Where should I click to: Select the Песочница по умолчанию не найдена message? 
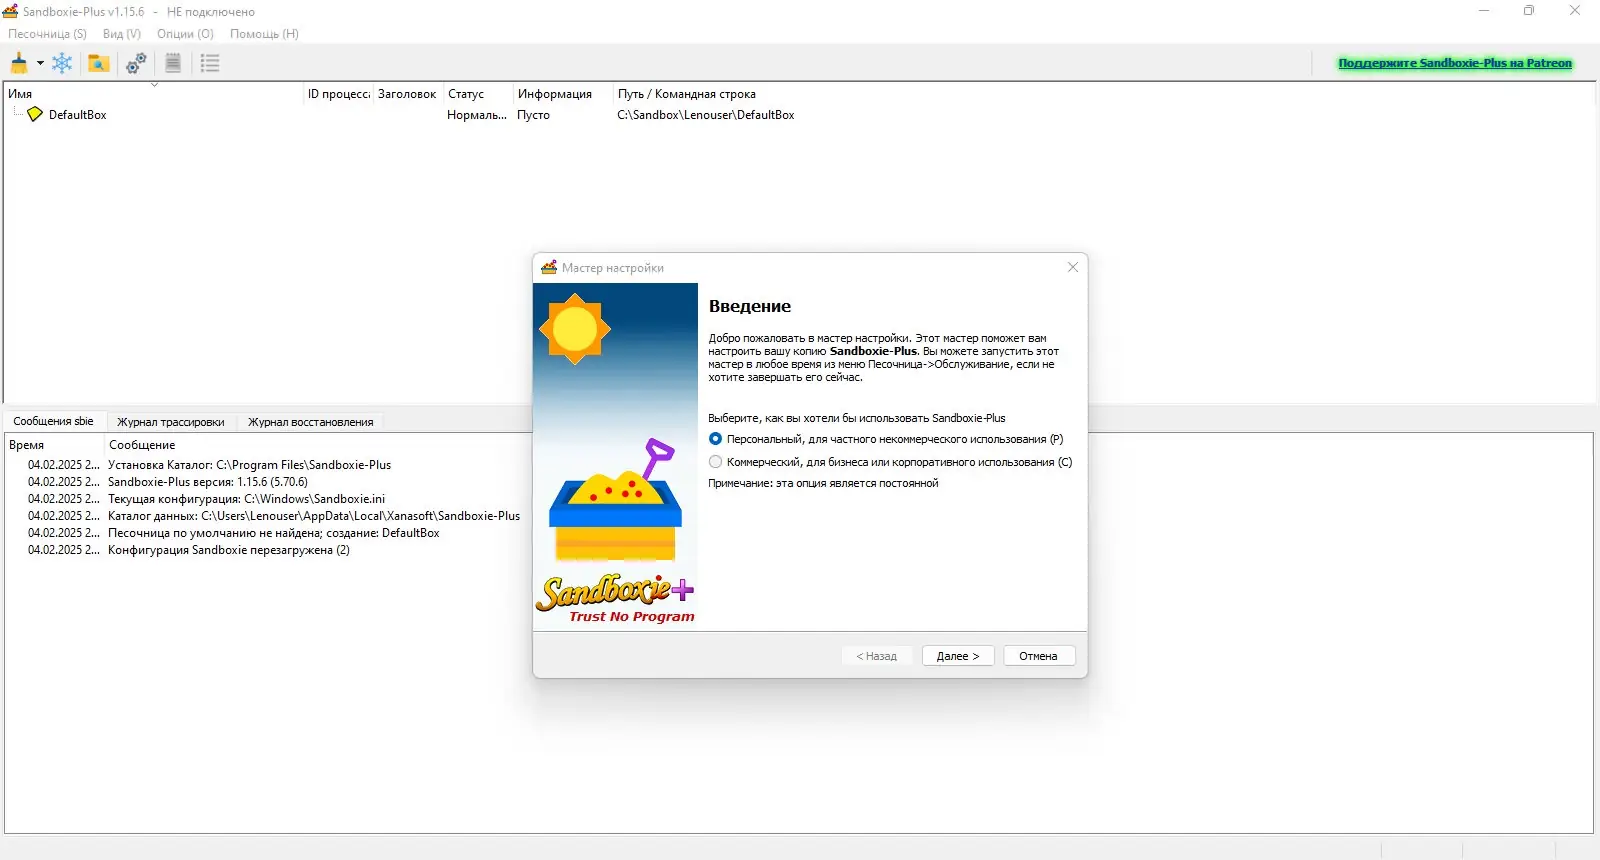274,533
